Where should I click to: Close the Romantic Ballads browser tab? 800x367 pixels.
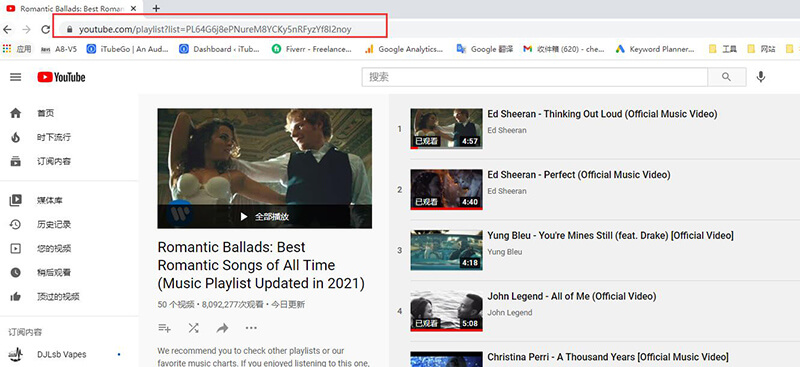[x=134, y=9]
